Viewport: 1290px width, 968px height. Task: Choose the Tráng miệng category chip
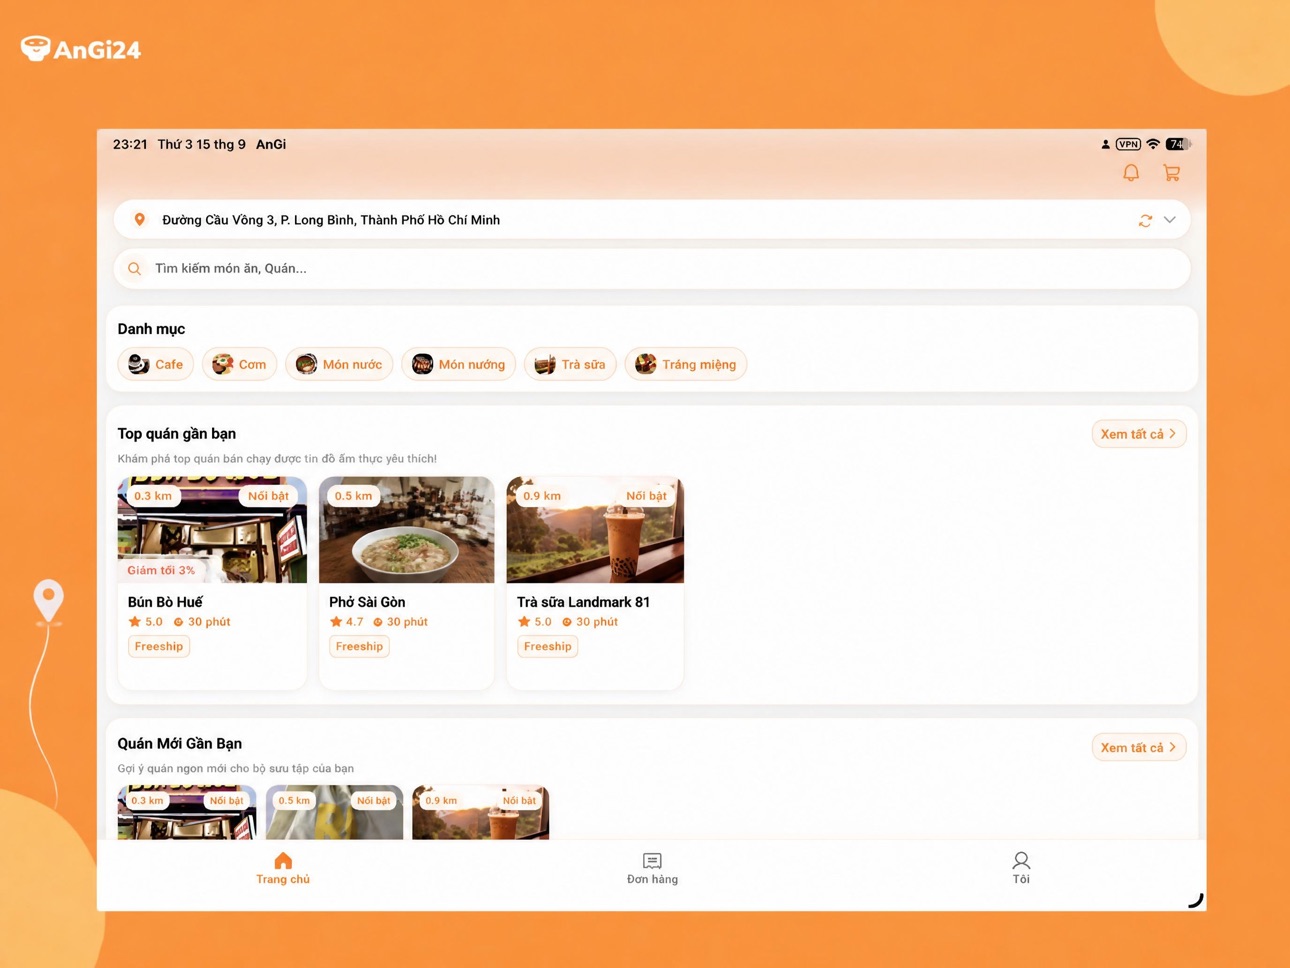tap(686, 364)
